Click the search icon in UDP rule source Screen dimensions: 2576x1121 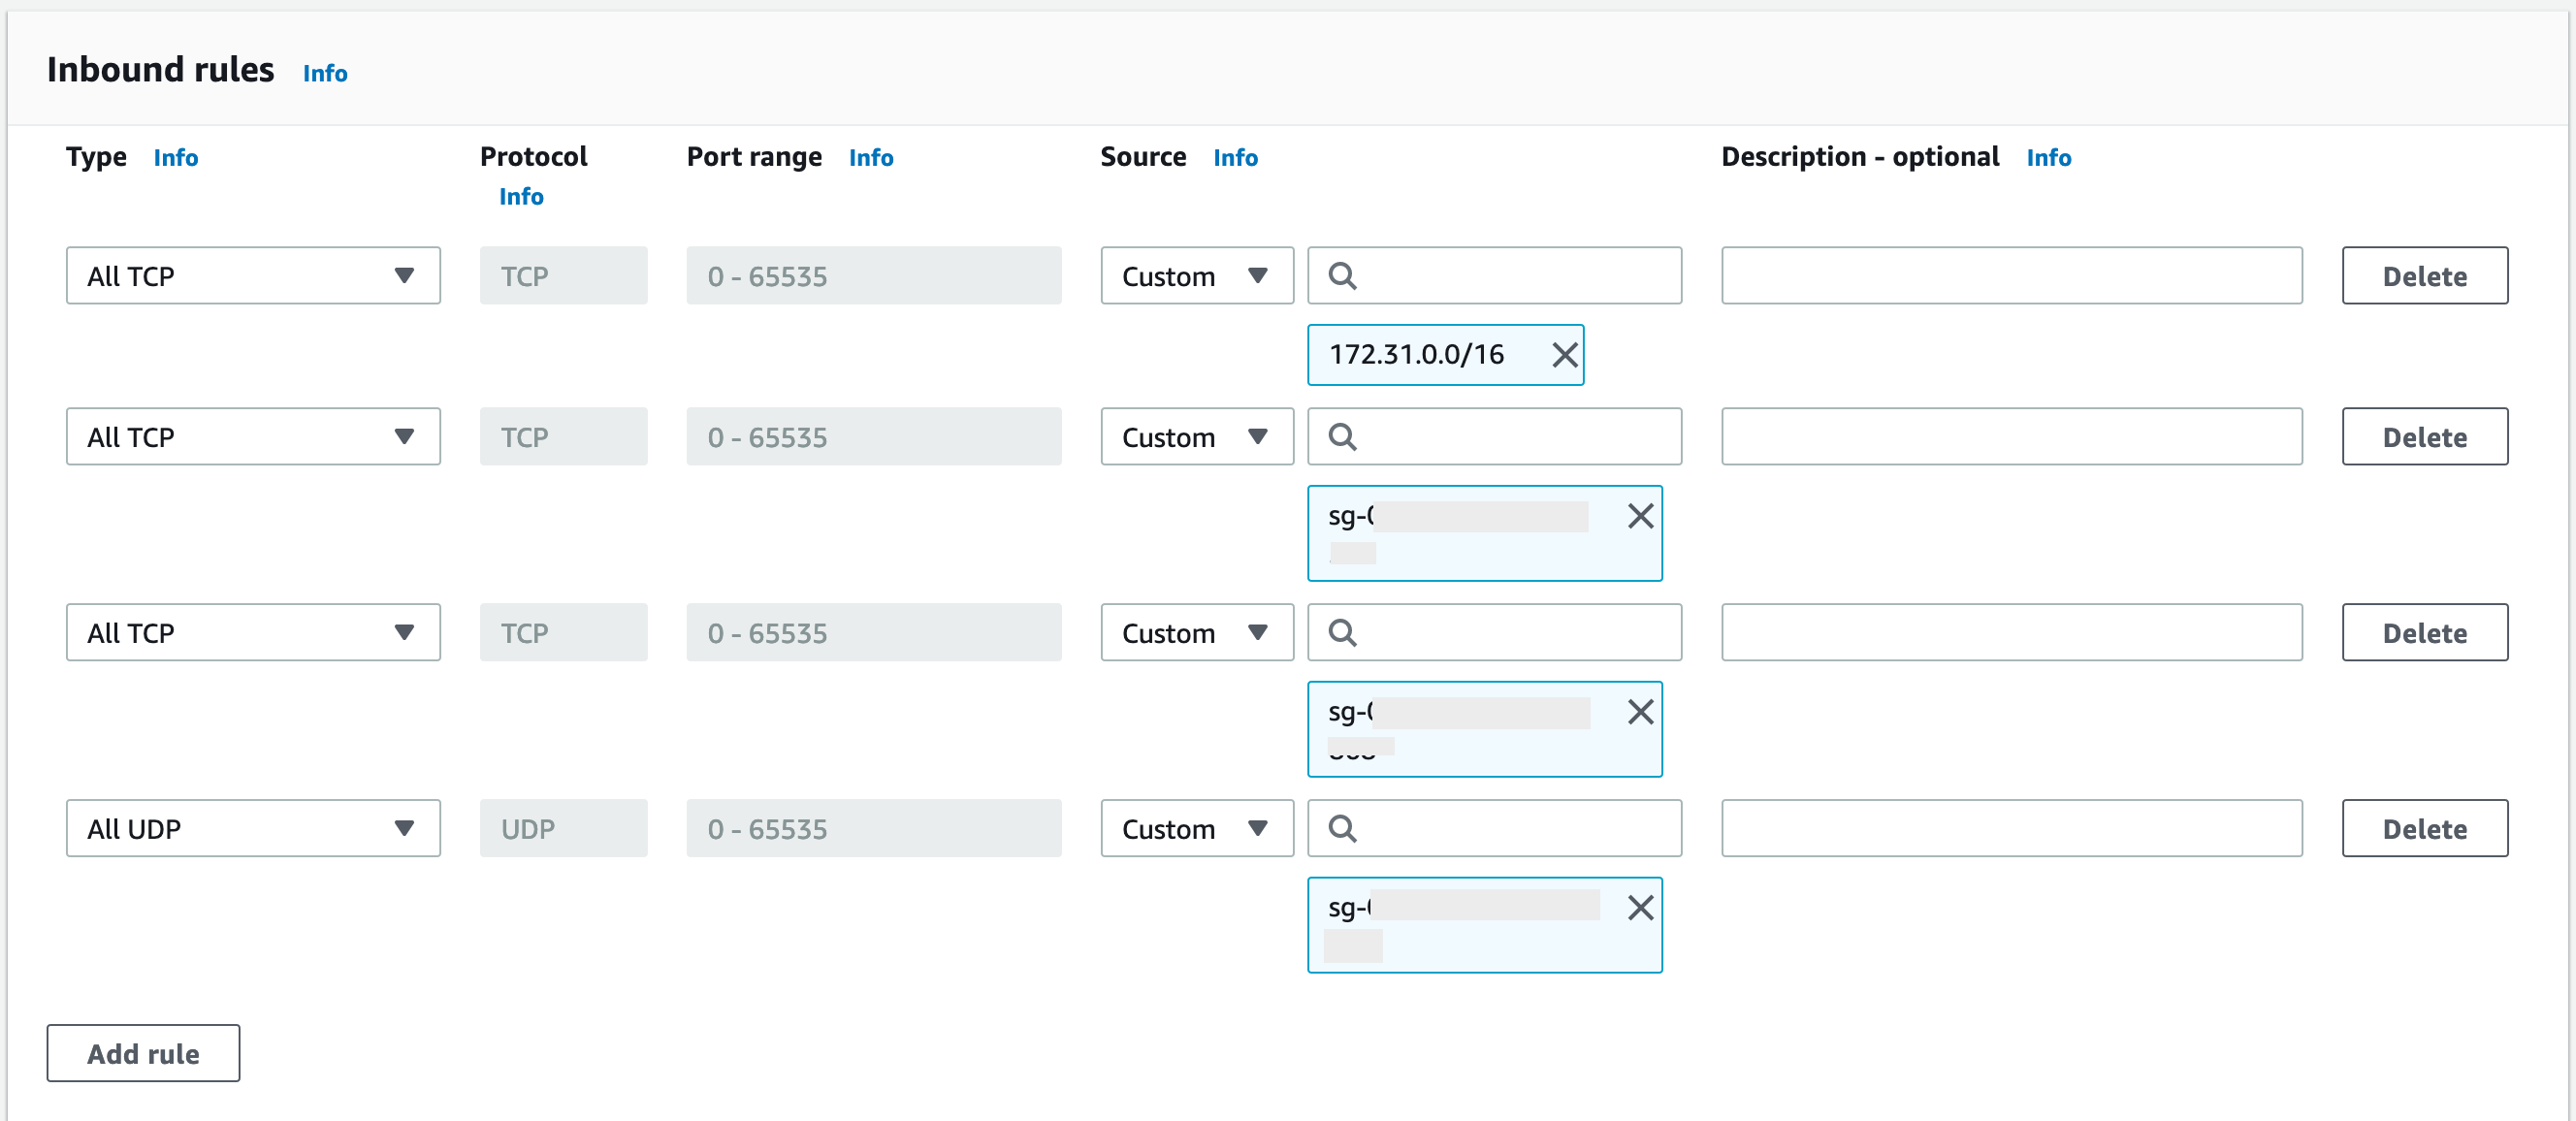pyautogui.click(x=1342, y=829)
